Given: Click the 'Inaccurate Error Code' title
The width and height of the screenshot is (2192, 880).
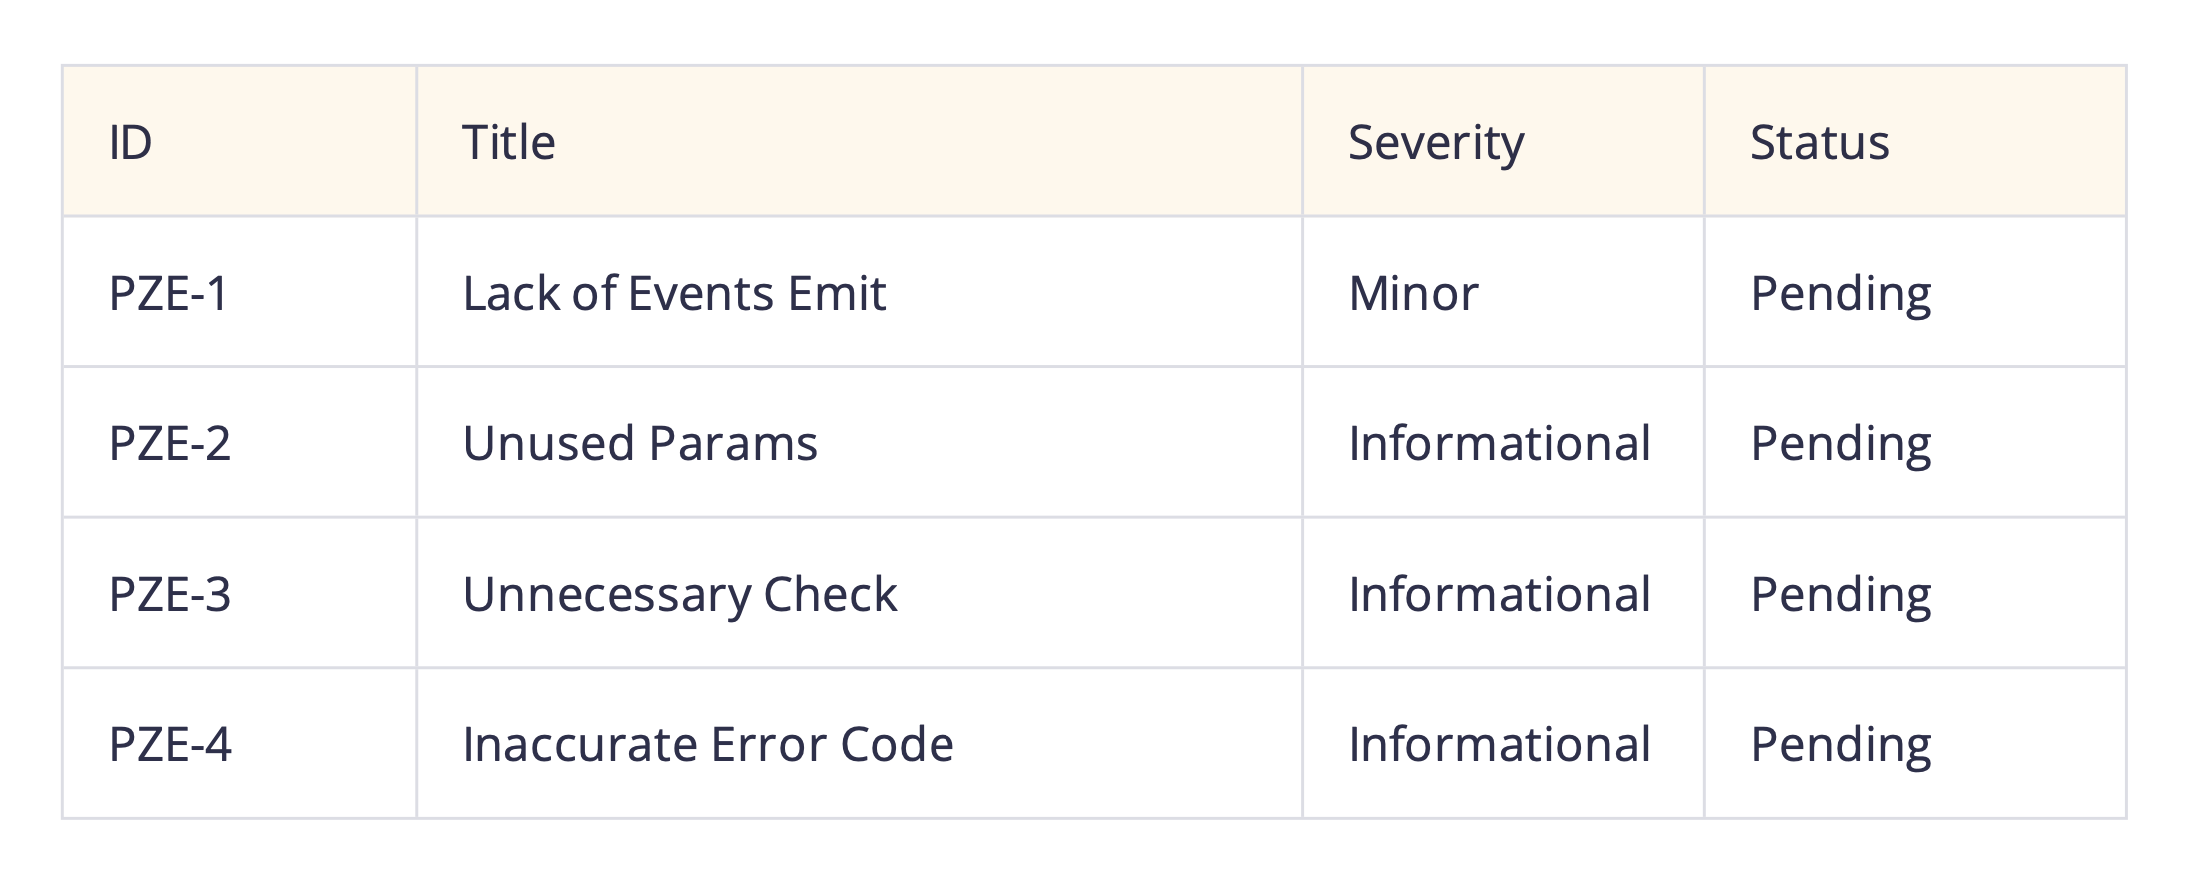Looking at the screenshot, I should [708, 744].
